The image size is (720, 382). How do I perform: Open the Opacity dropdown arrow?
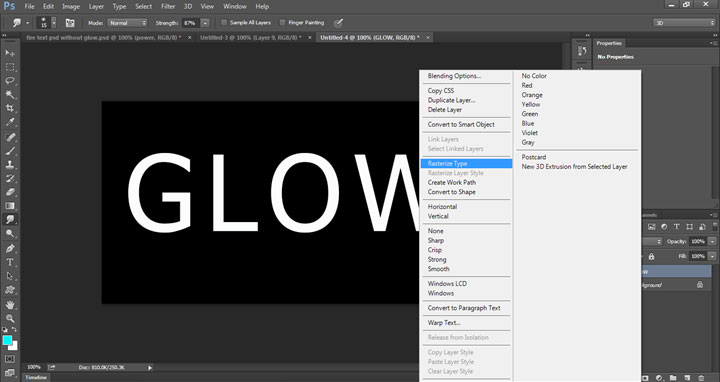tap(712, 242)
